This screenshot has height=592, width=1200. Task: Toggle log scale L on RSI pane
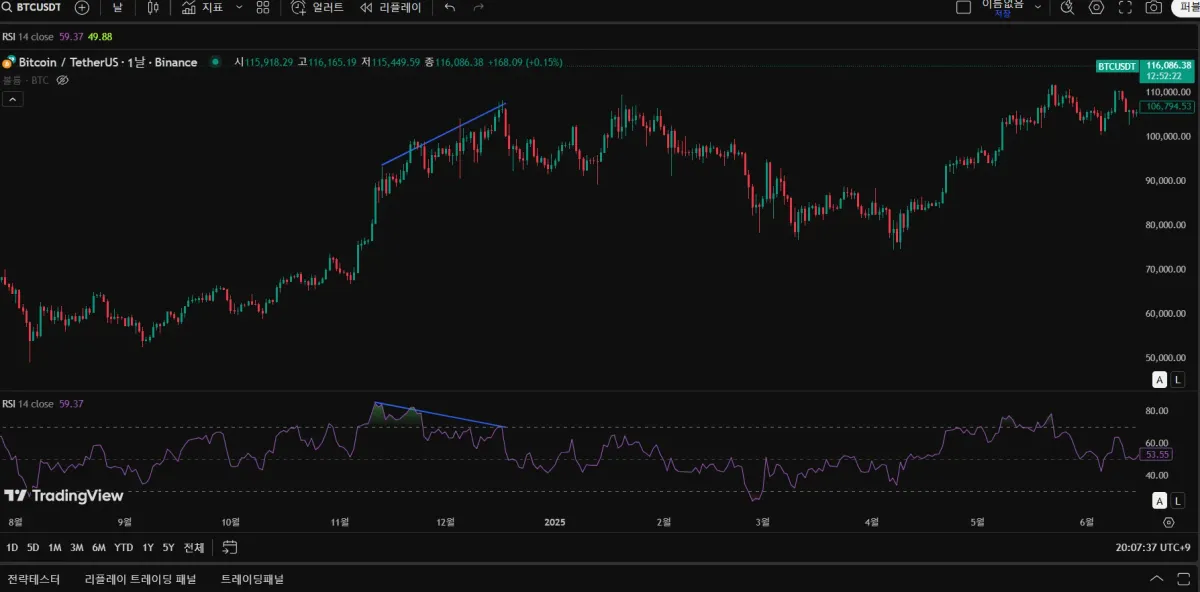[1178, 501]
